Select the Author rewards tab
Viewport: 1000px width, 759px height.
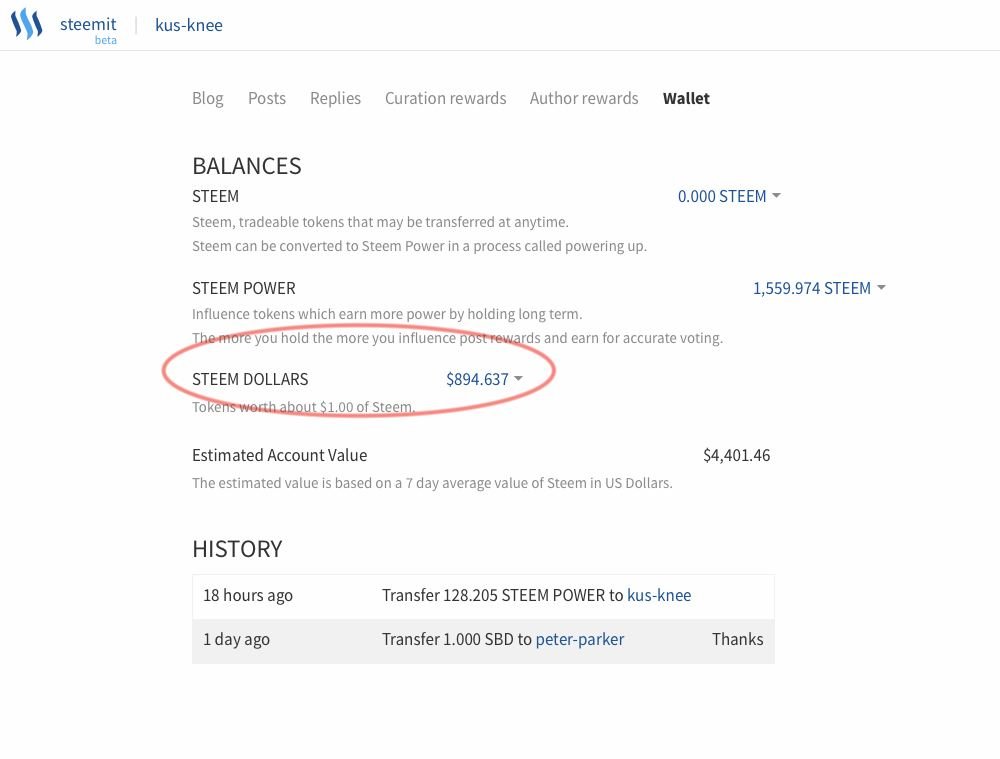point(584,98)
